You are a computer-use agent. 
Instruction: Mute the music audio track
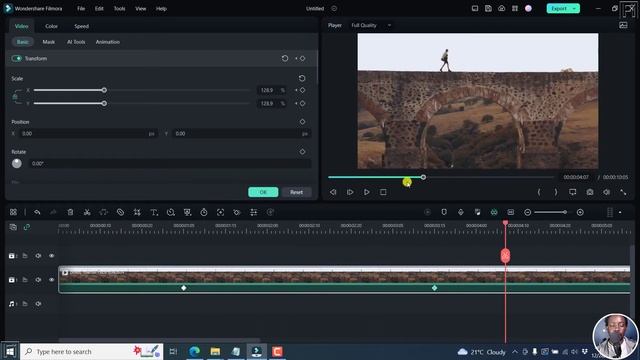point(38,304)
